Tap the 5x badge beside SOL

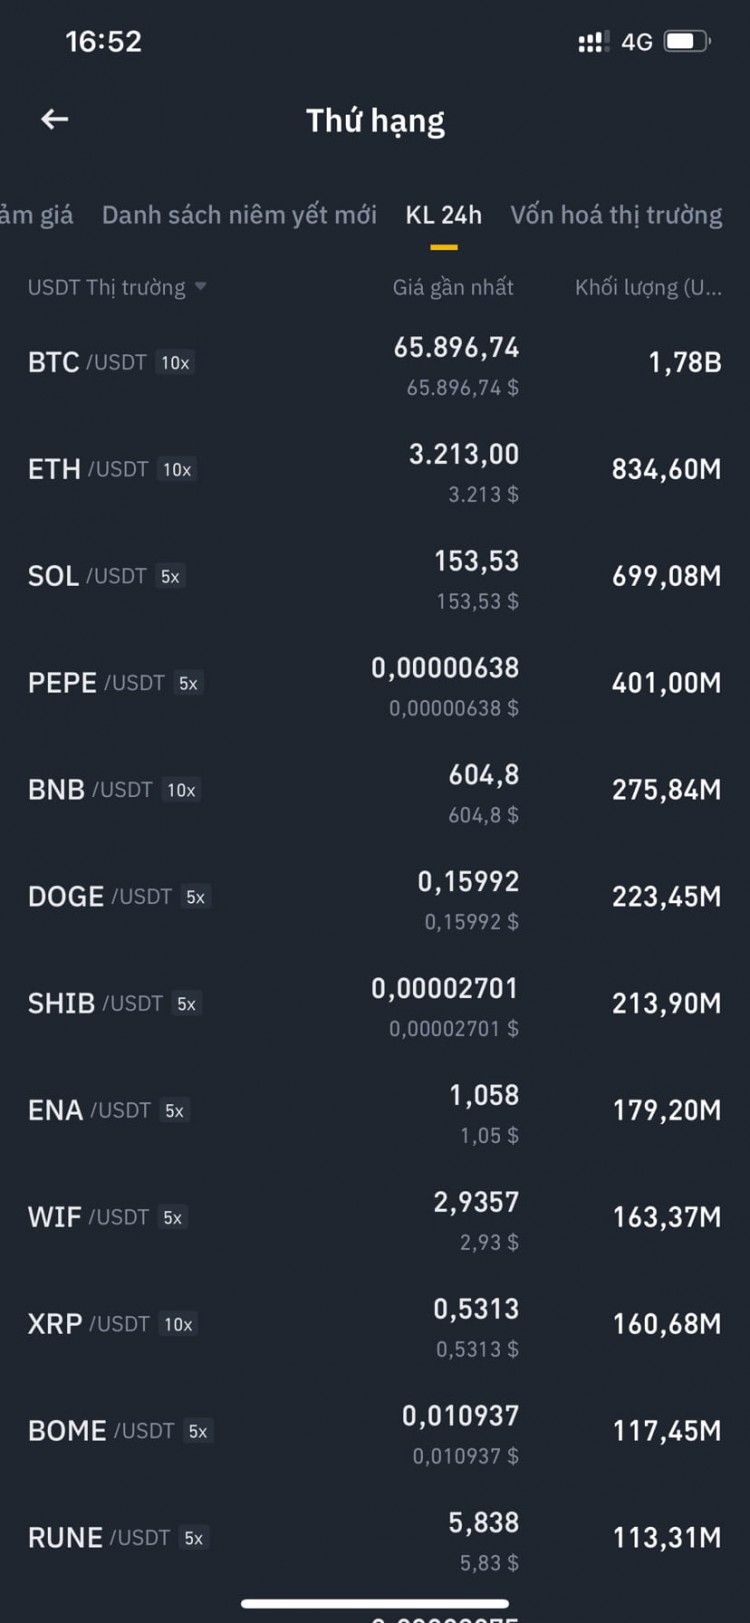[x=170, y=576]
